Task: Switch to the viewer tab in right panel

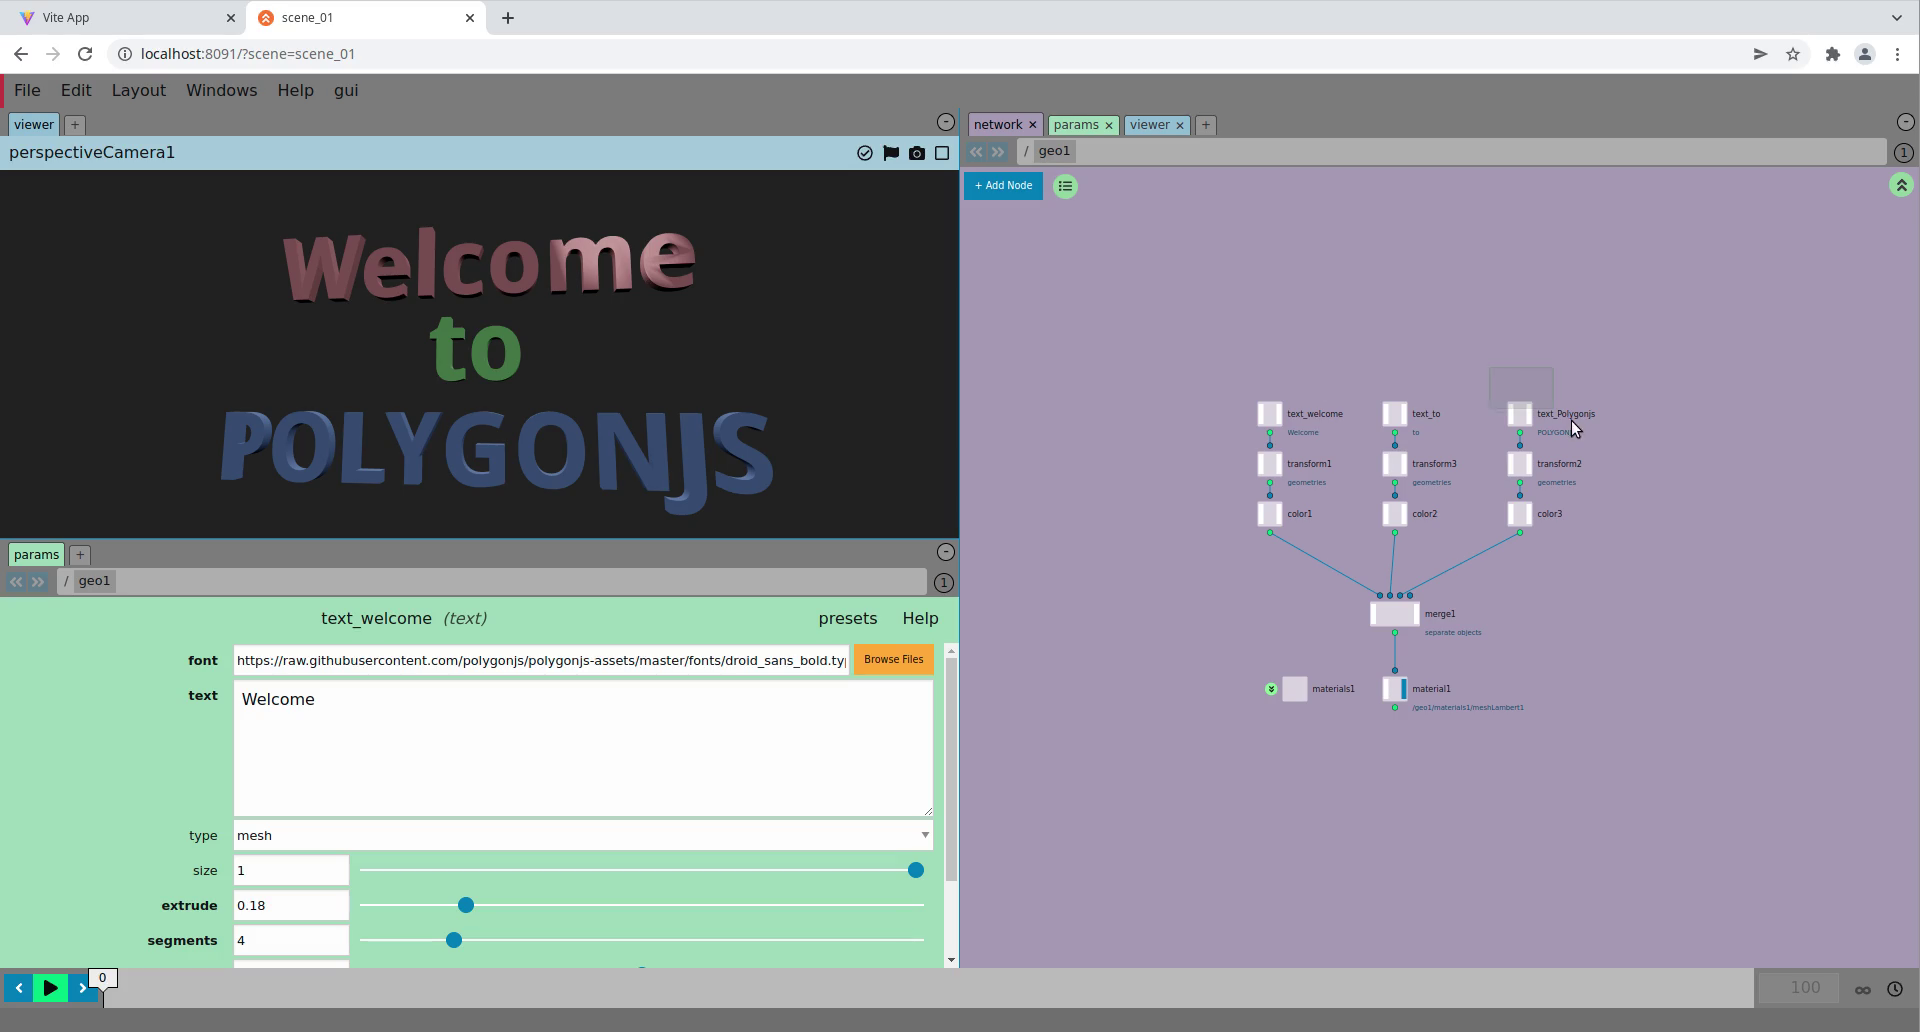Action: (x=1150, y=125)
